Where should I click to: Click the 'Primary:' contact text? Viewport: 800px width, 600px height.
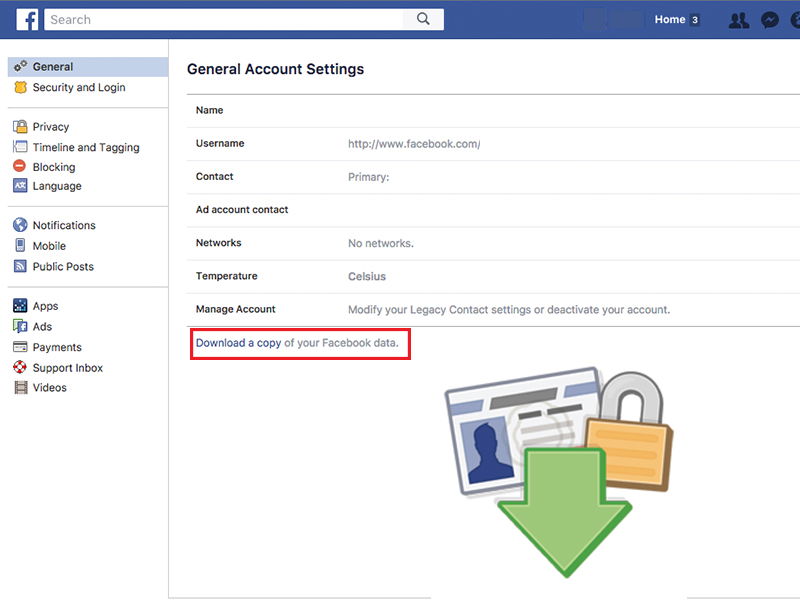[368, 177]
